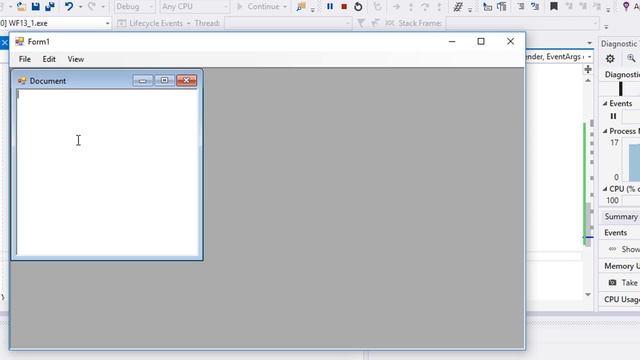
Task: Click the Save All icon
Action: point(50,7)
